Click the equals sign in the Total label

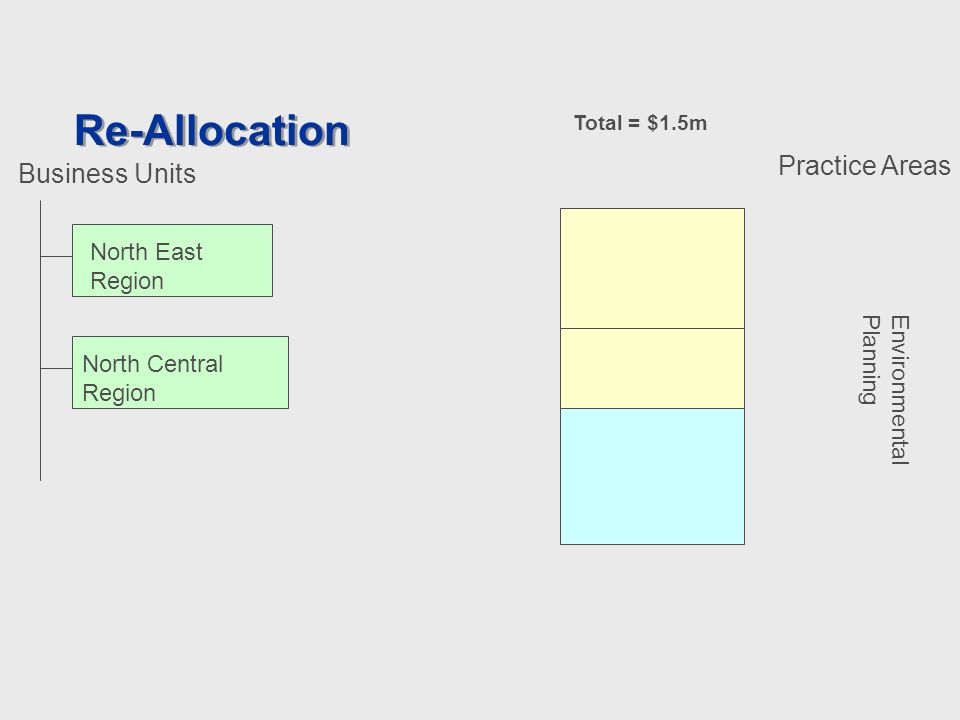634,124
